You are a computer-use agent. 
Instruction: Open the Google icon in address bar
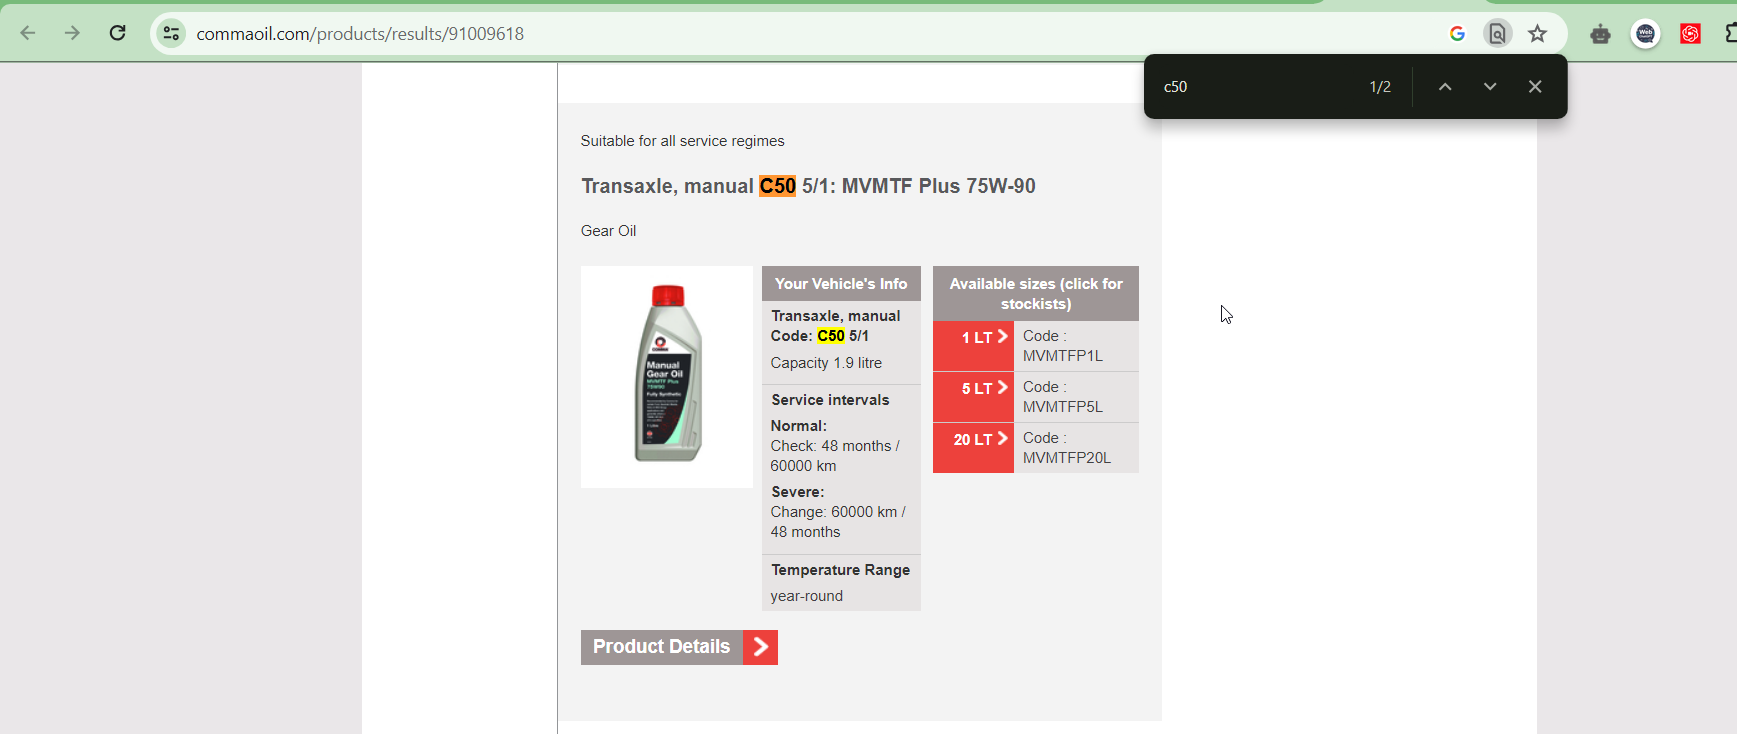point(1457,34)
